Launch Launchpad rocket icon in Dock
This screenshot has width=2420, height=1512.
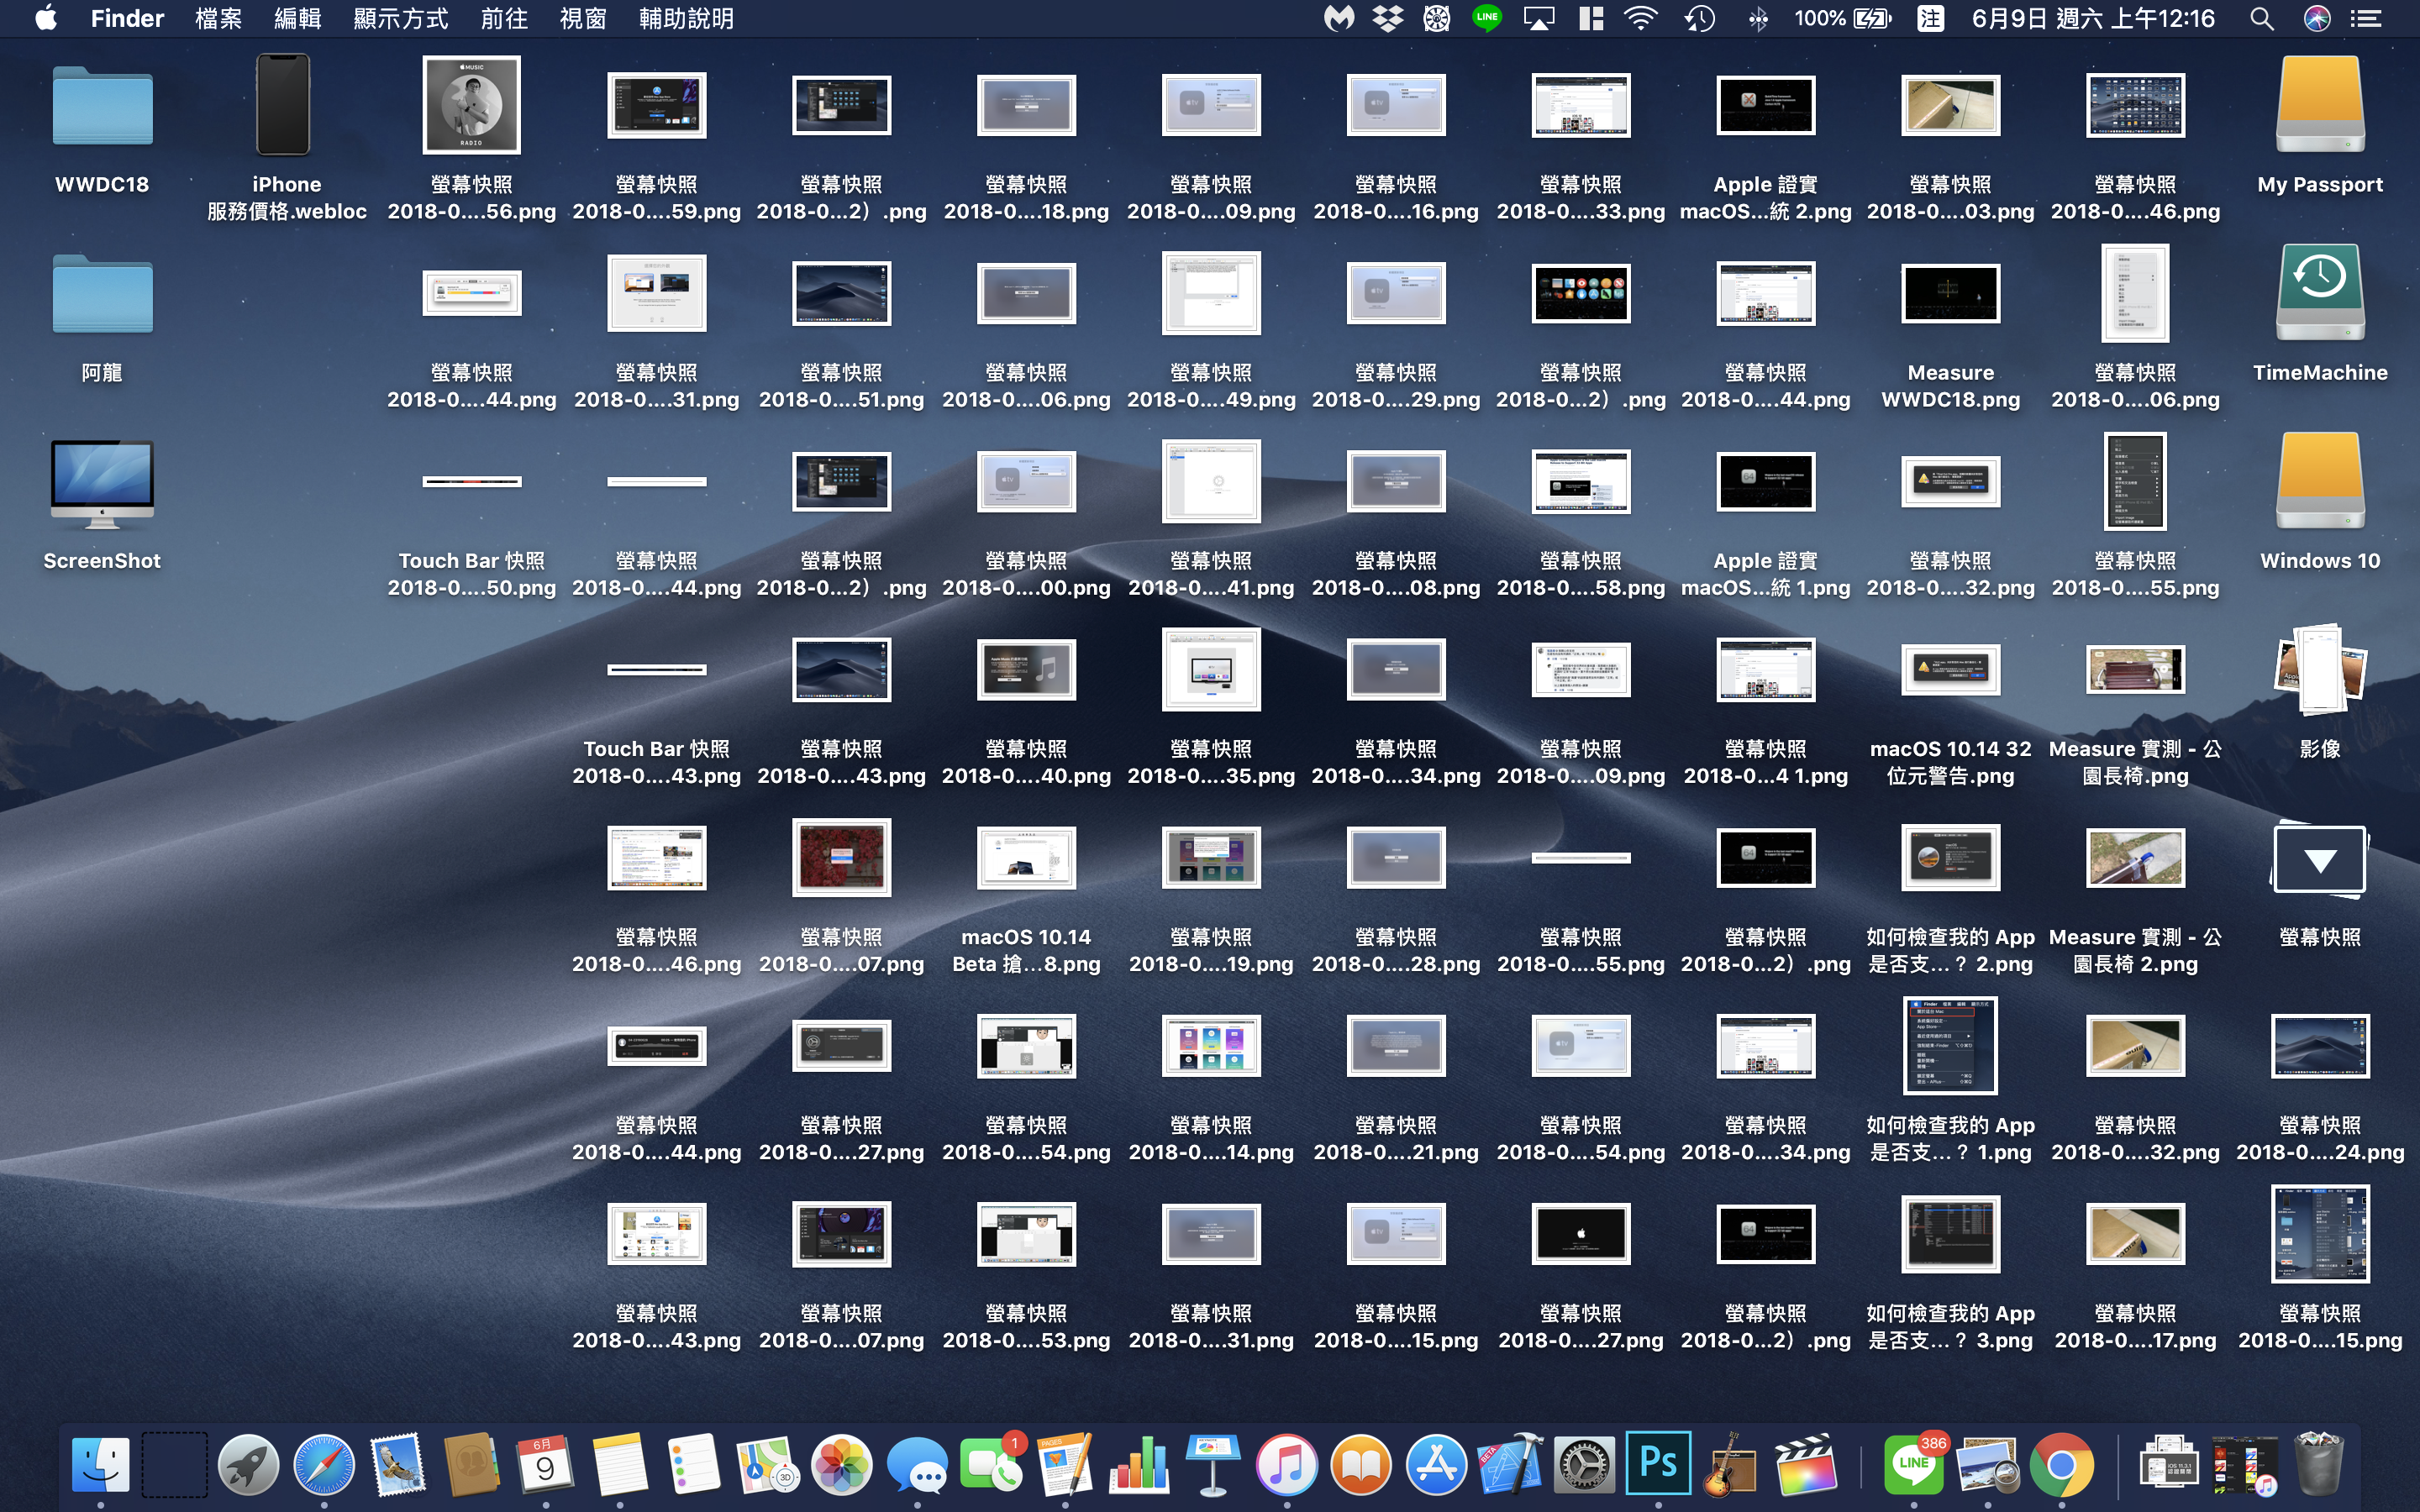[x=248, y=1464]
